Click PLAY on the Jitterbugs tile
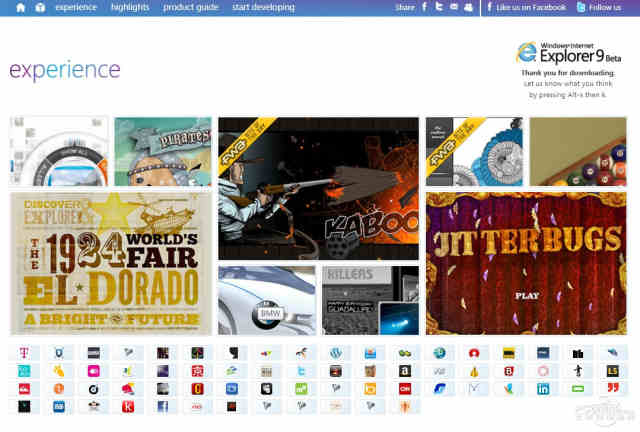640x432 pixels. (527, 296)
